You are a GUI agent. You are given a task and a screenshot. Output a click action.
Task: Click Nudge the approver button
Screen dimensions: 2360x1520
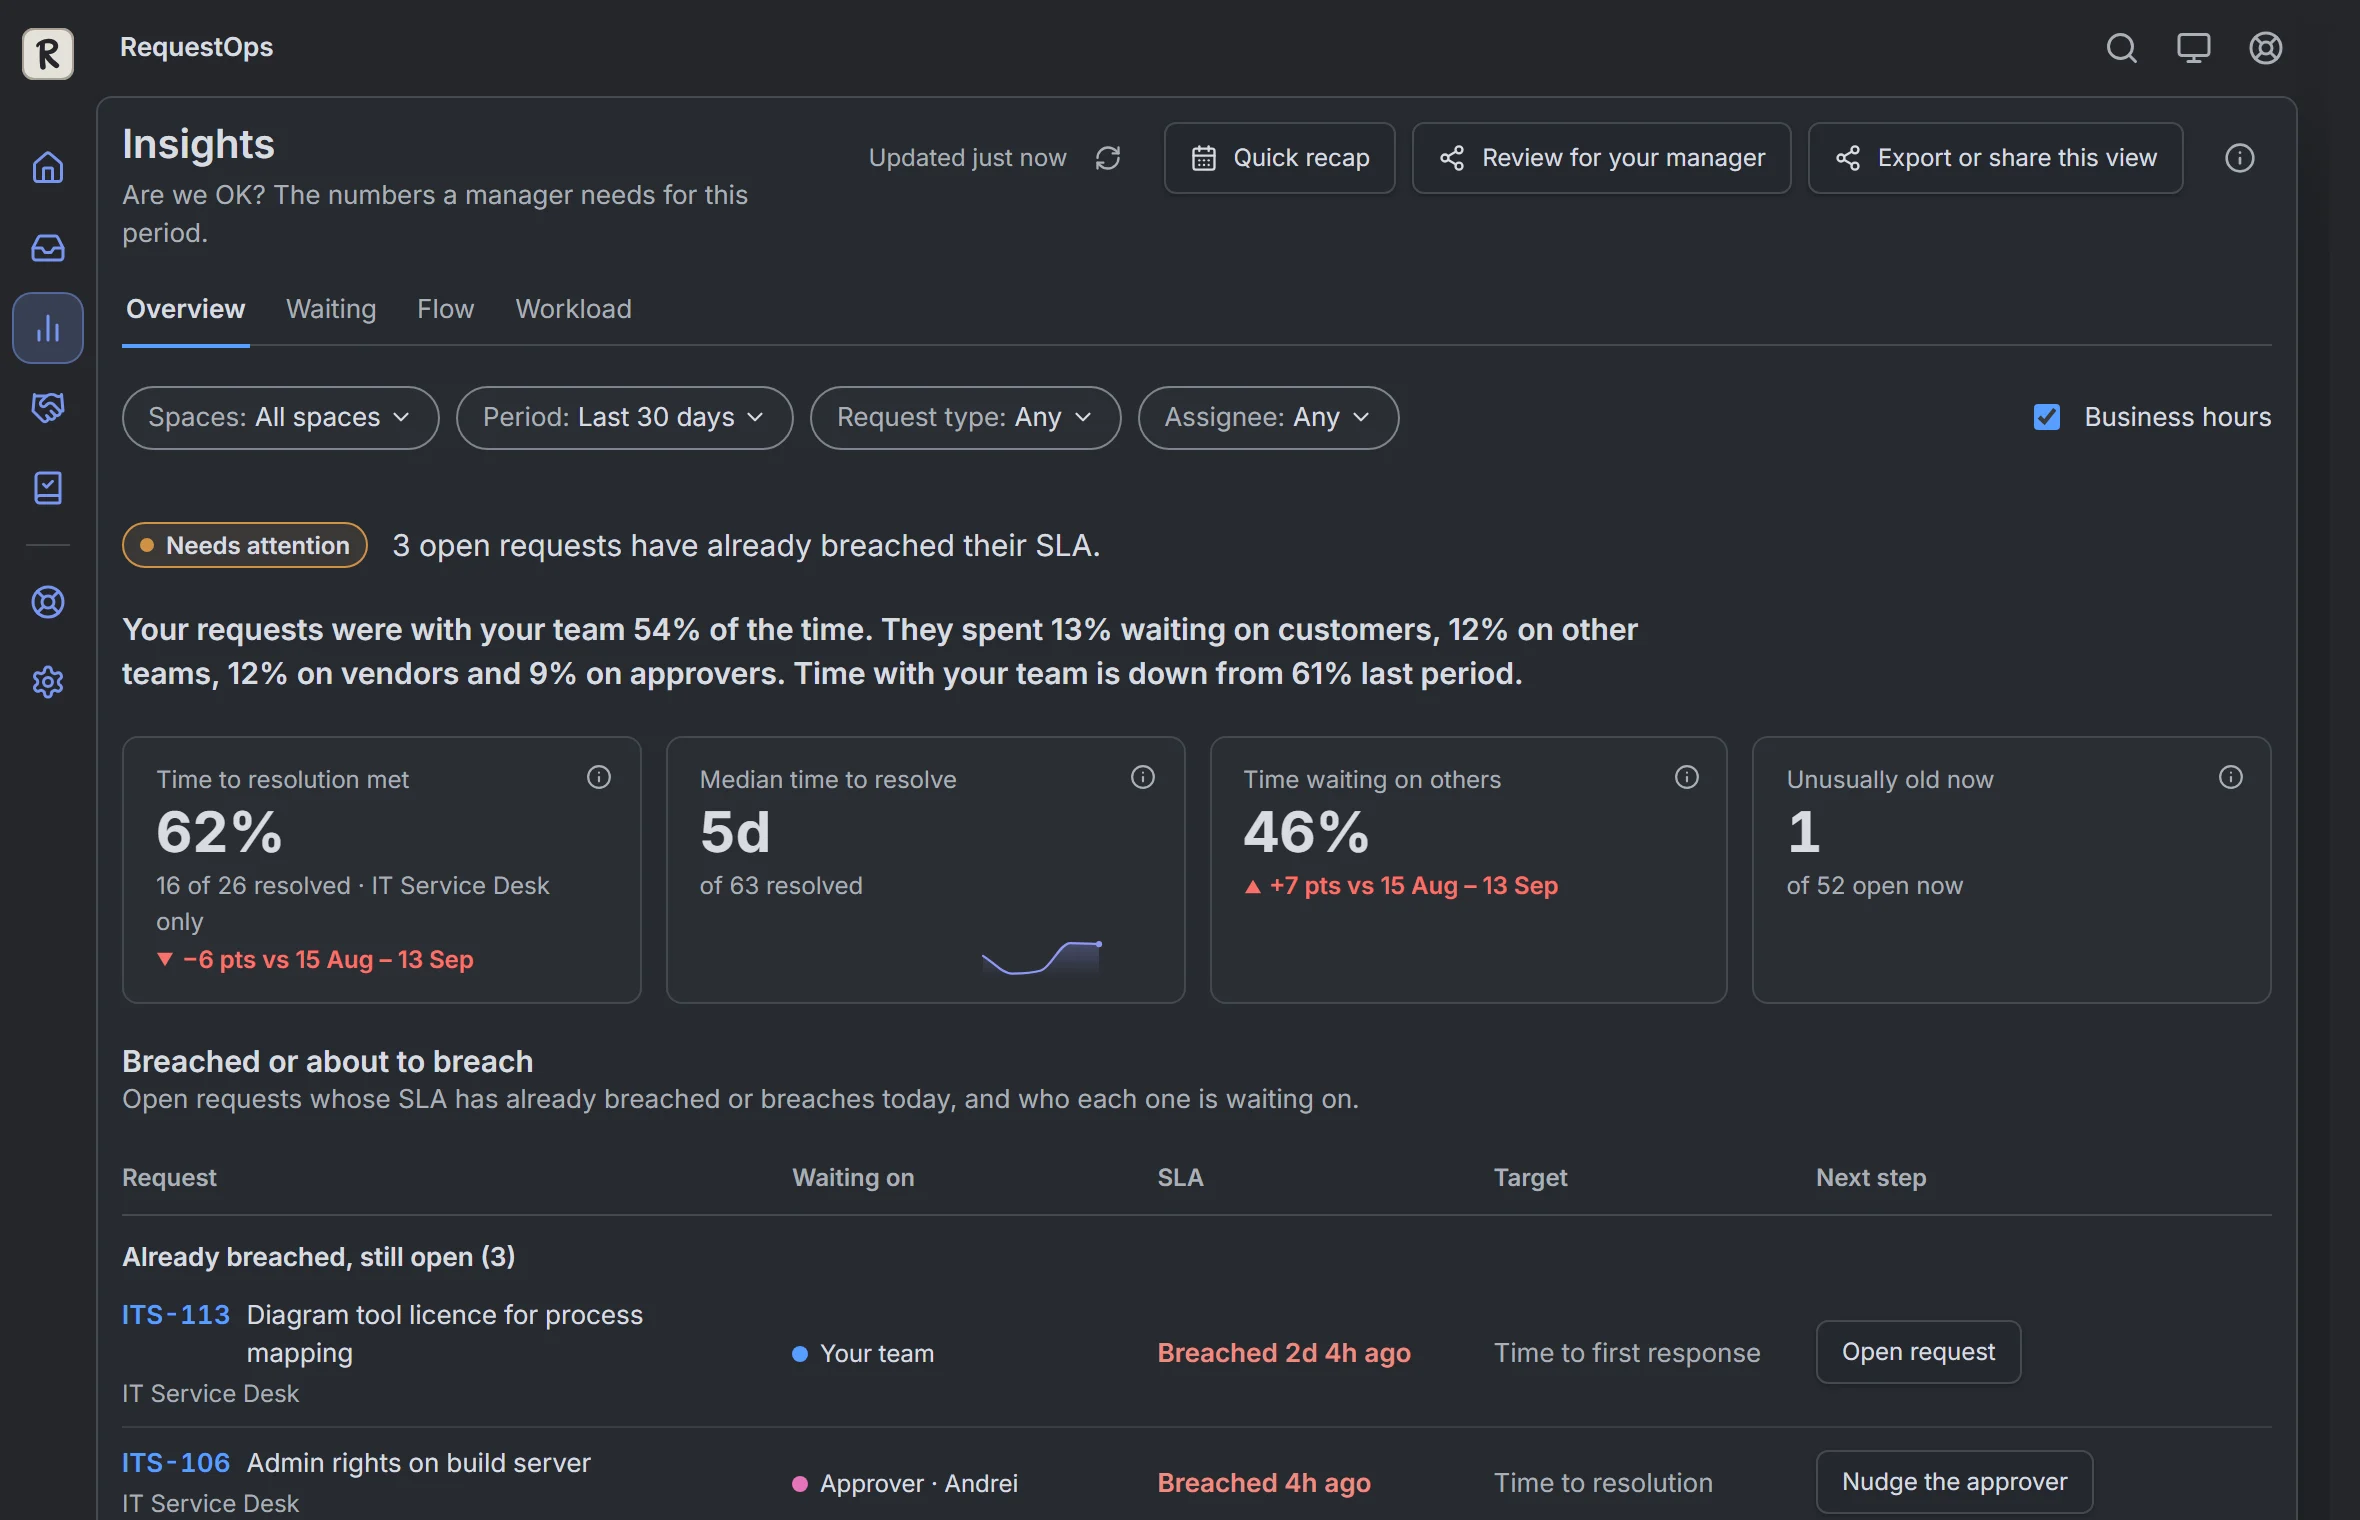pyautogui.click(x=1954, y=1482)
